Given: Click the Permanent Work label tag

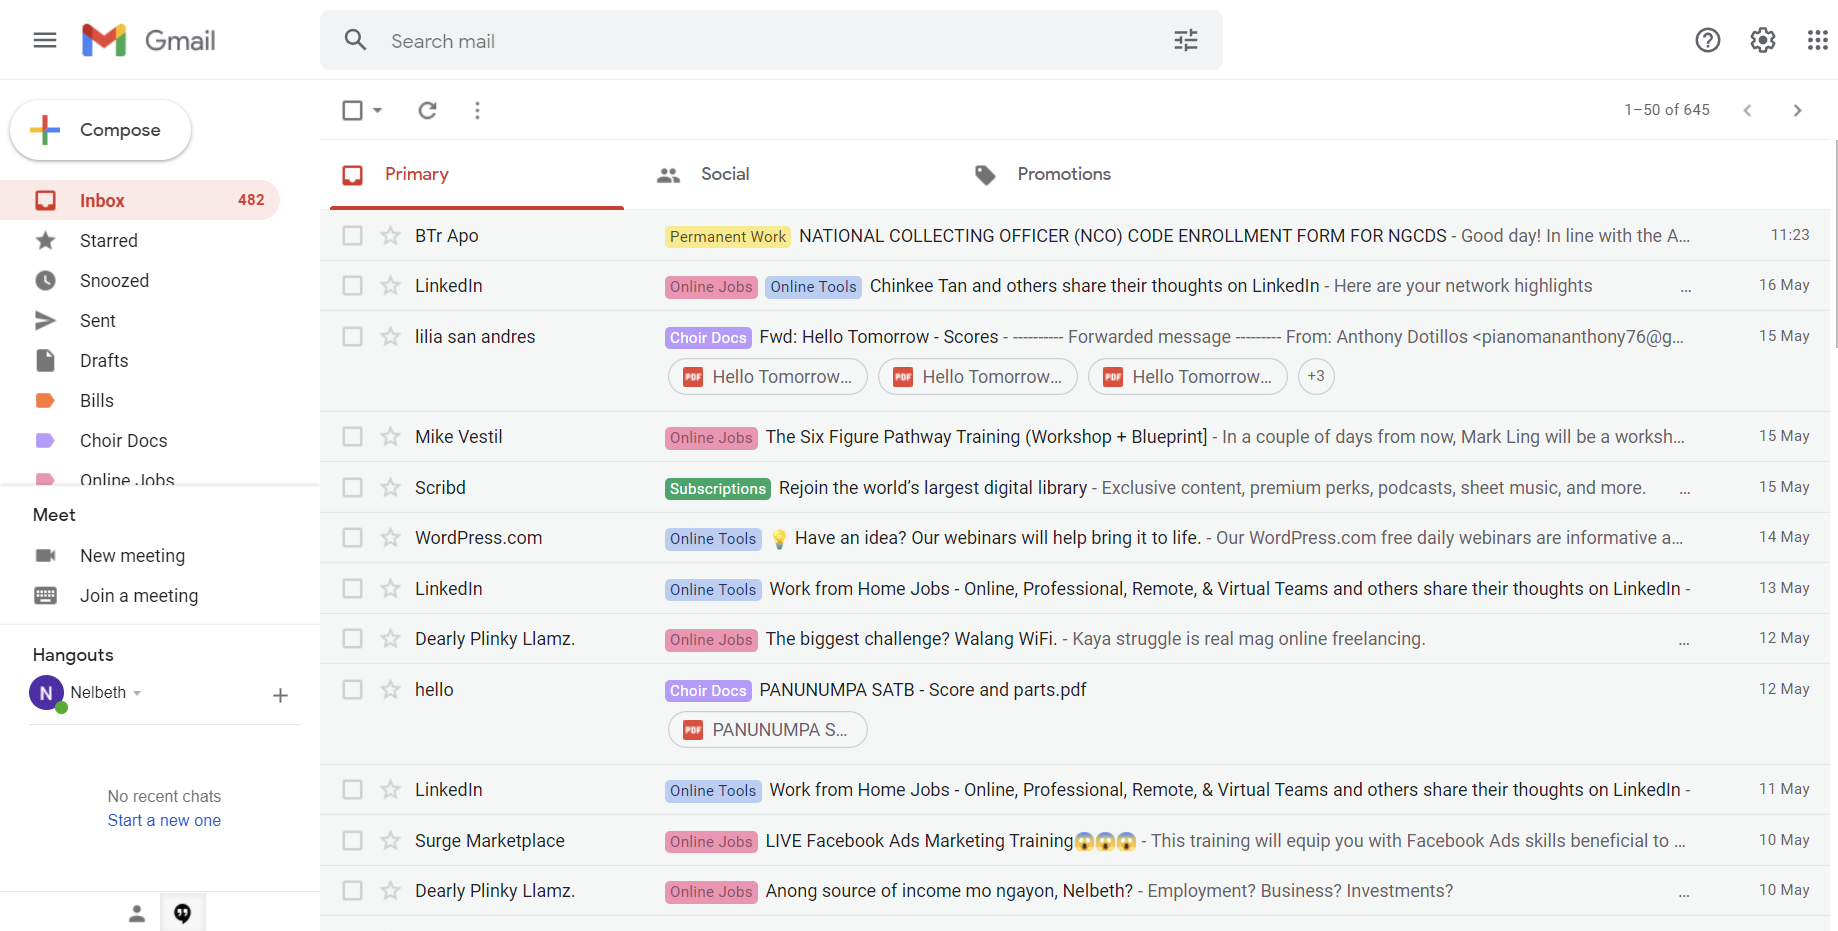Looking at the screenshot, I should (728, 236).
